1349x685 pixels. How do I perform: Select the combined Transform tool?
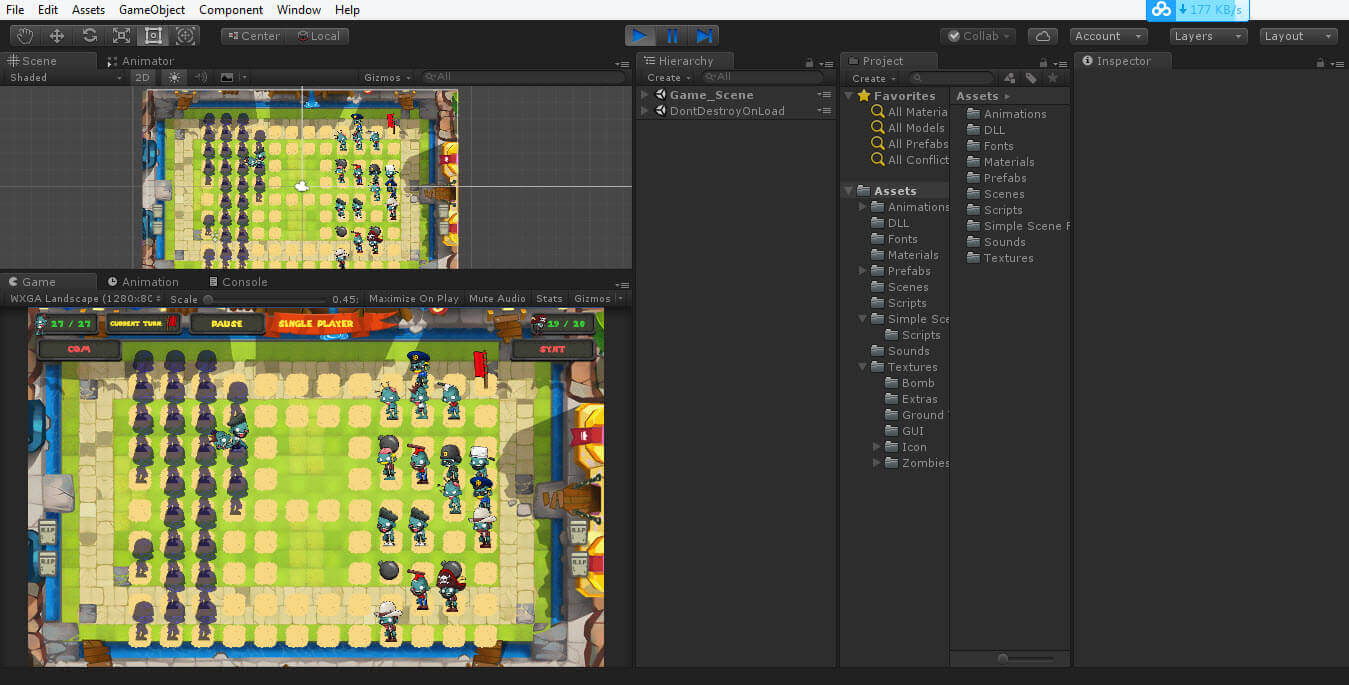(185, 36)
